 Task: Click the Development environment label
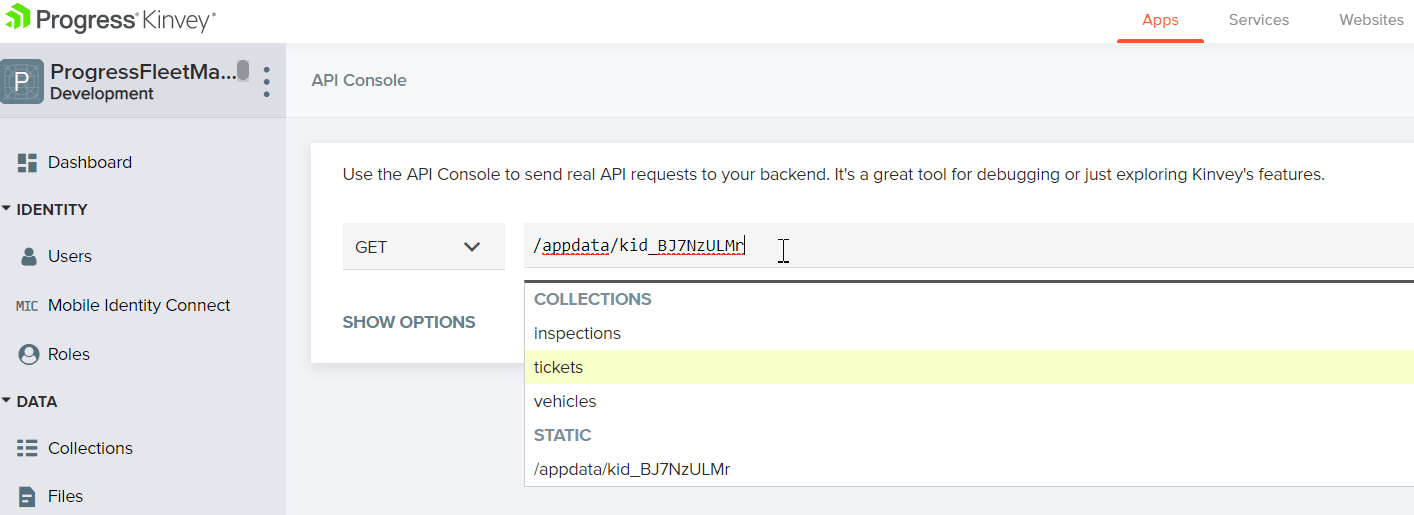tap(102, 94)
